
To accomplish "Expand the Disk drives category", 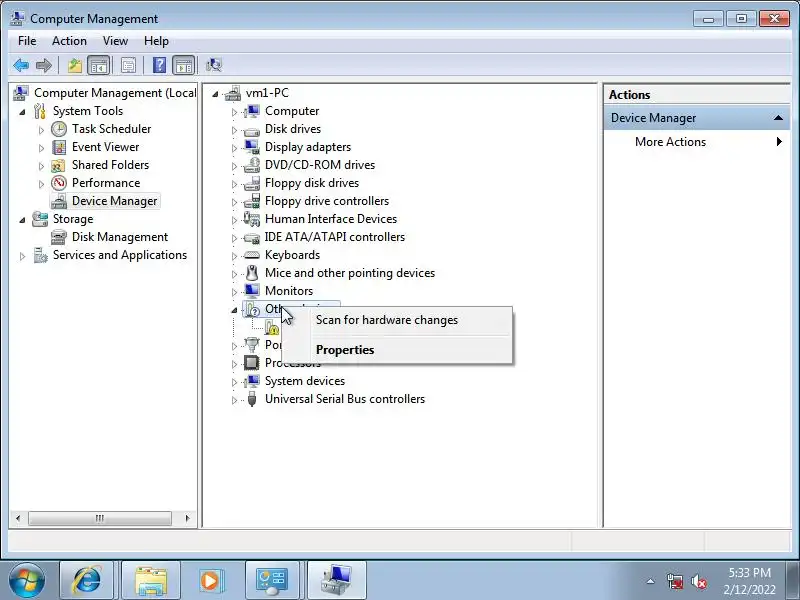I will coord(234,130).
